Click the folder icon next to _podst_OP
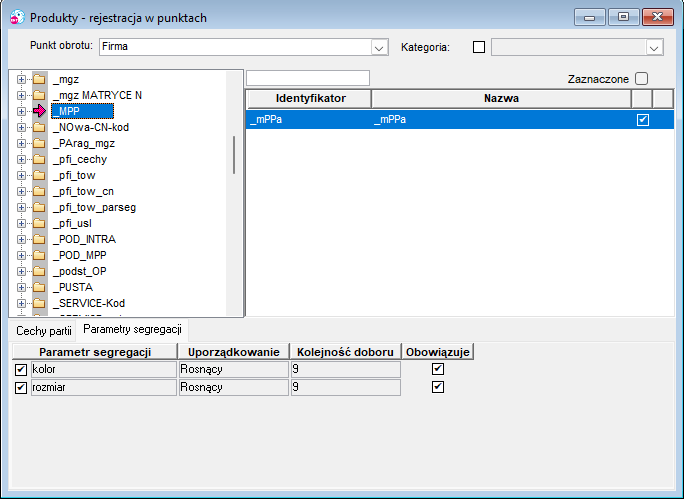Viewport: 685px width, 499px height. (39, 271)
